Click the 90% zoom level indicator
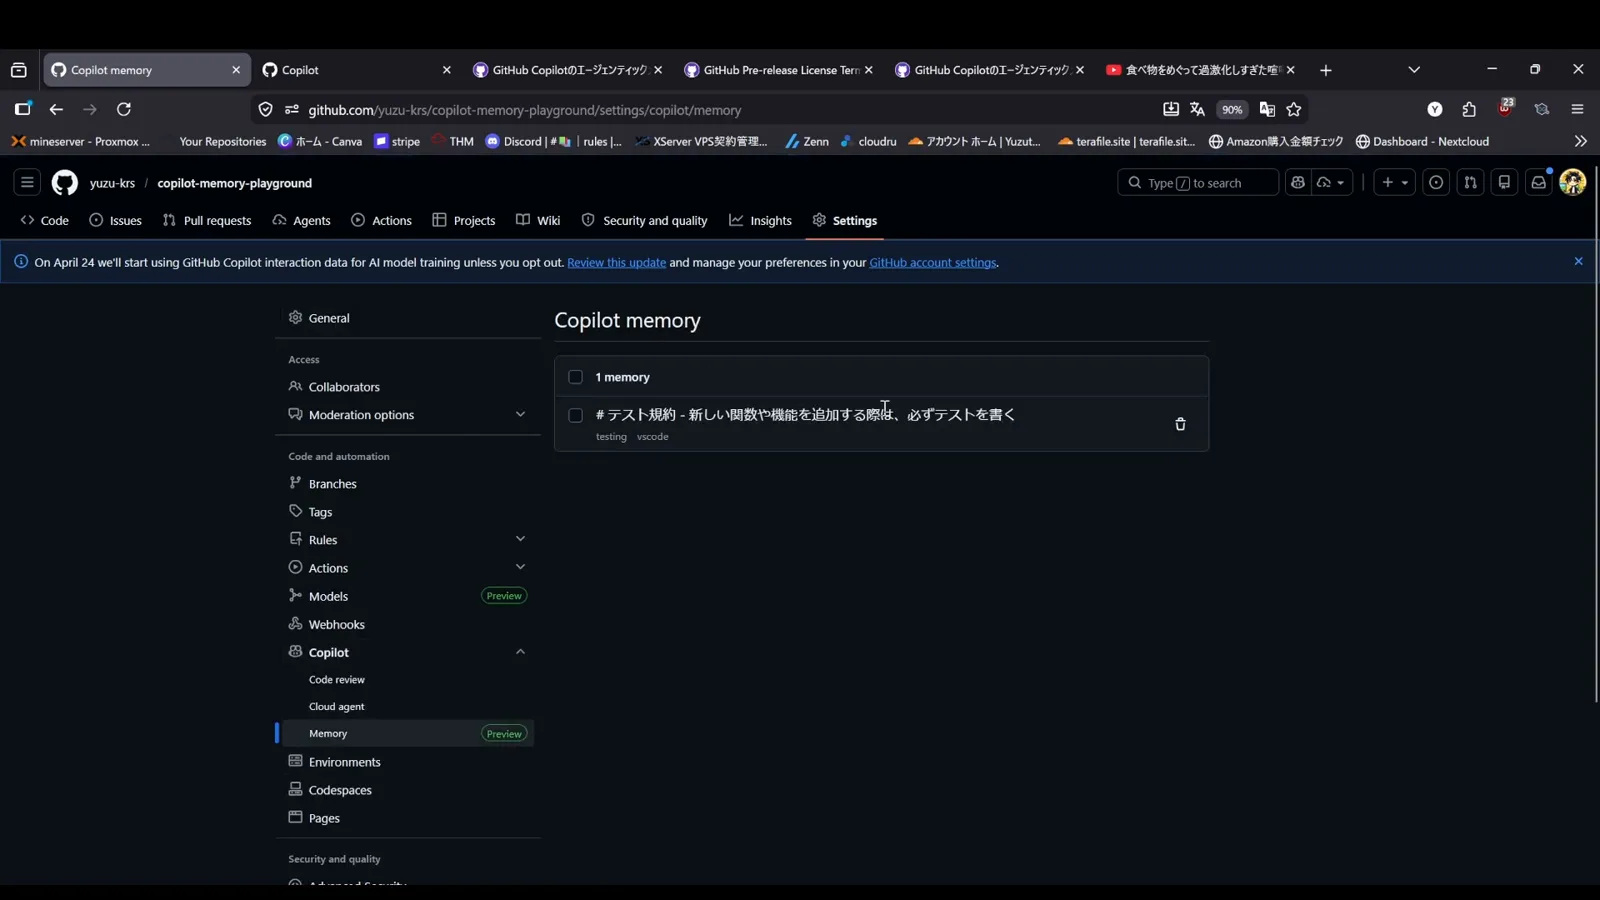This screenshot has width=1600, height=900. [x=1232, y=110]
